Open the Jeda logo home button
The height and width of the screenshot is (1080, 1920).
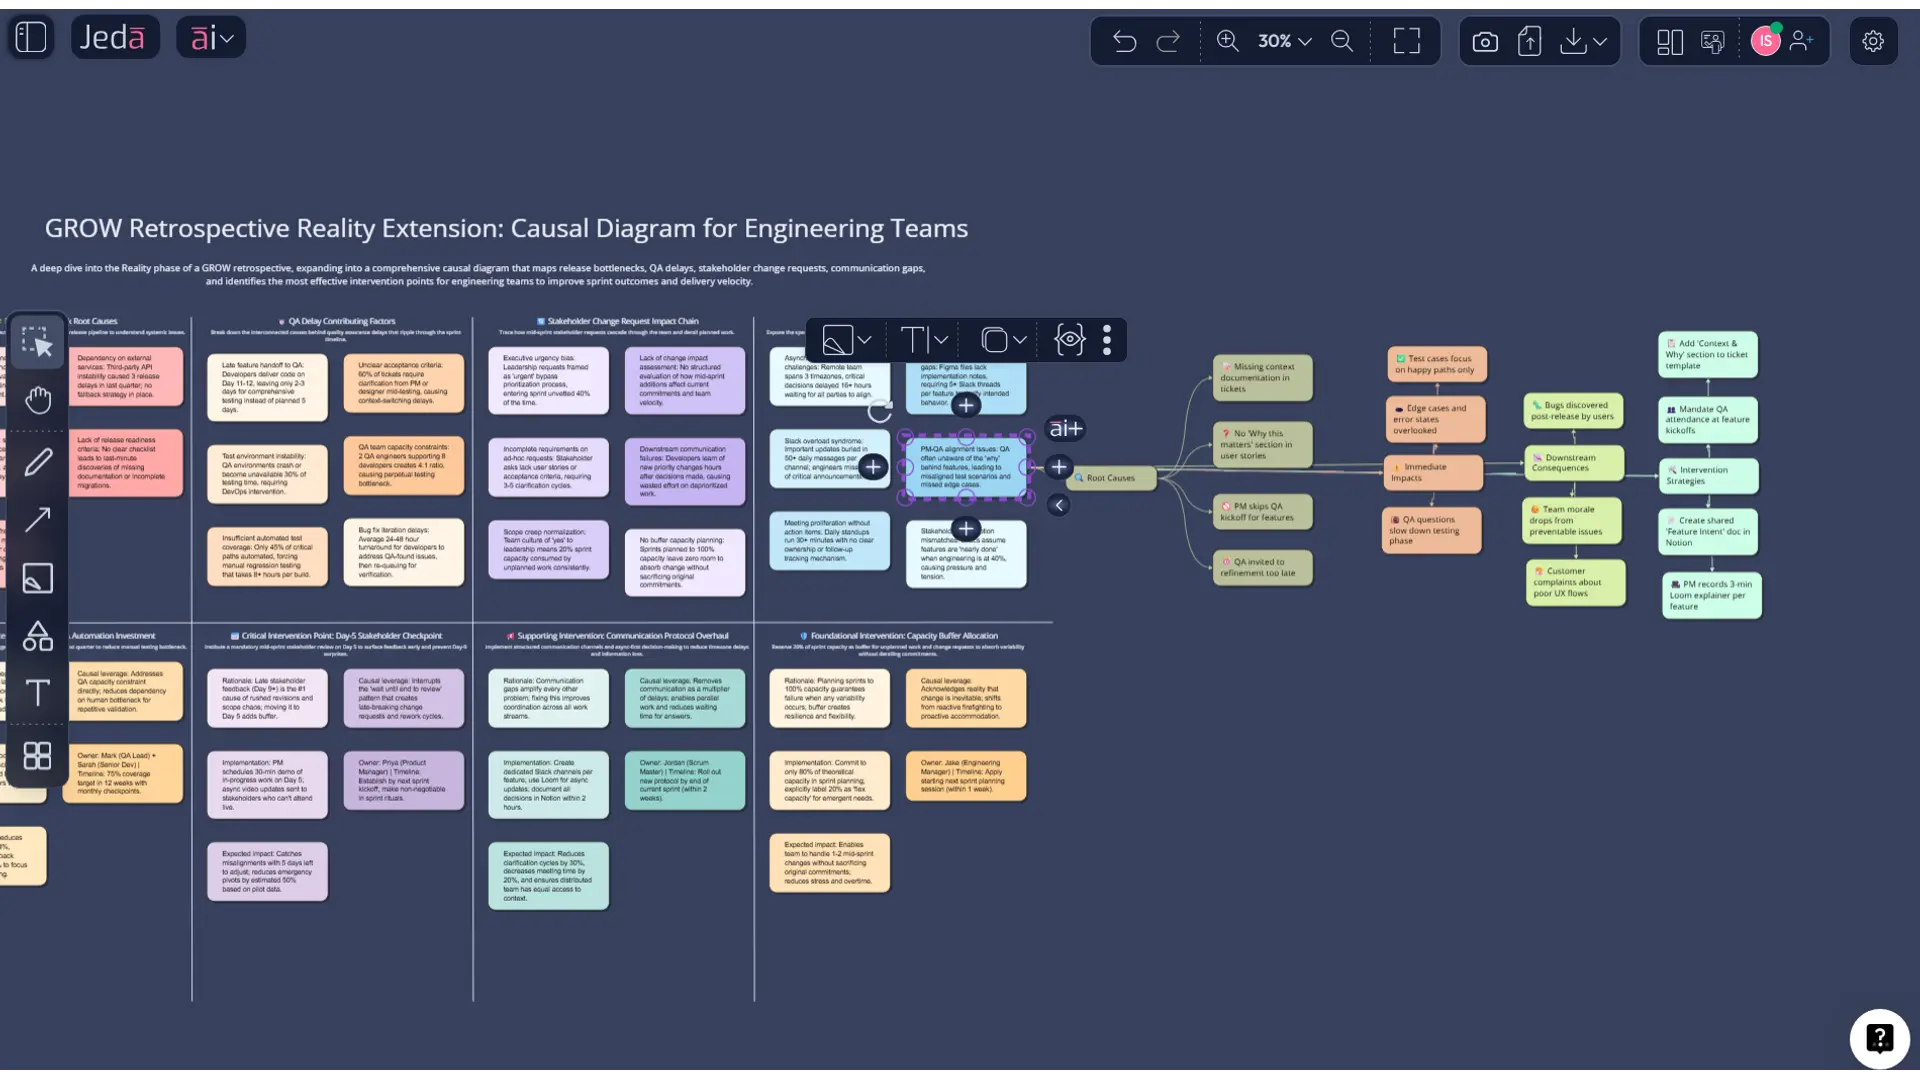[x=114, y=38]
